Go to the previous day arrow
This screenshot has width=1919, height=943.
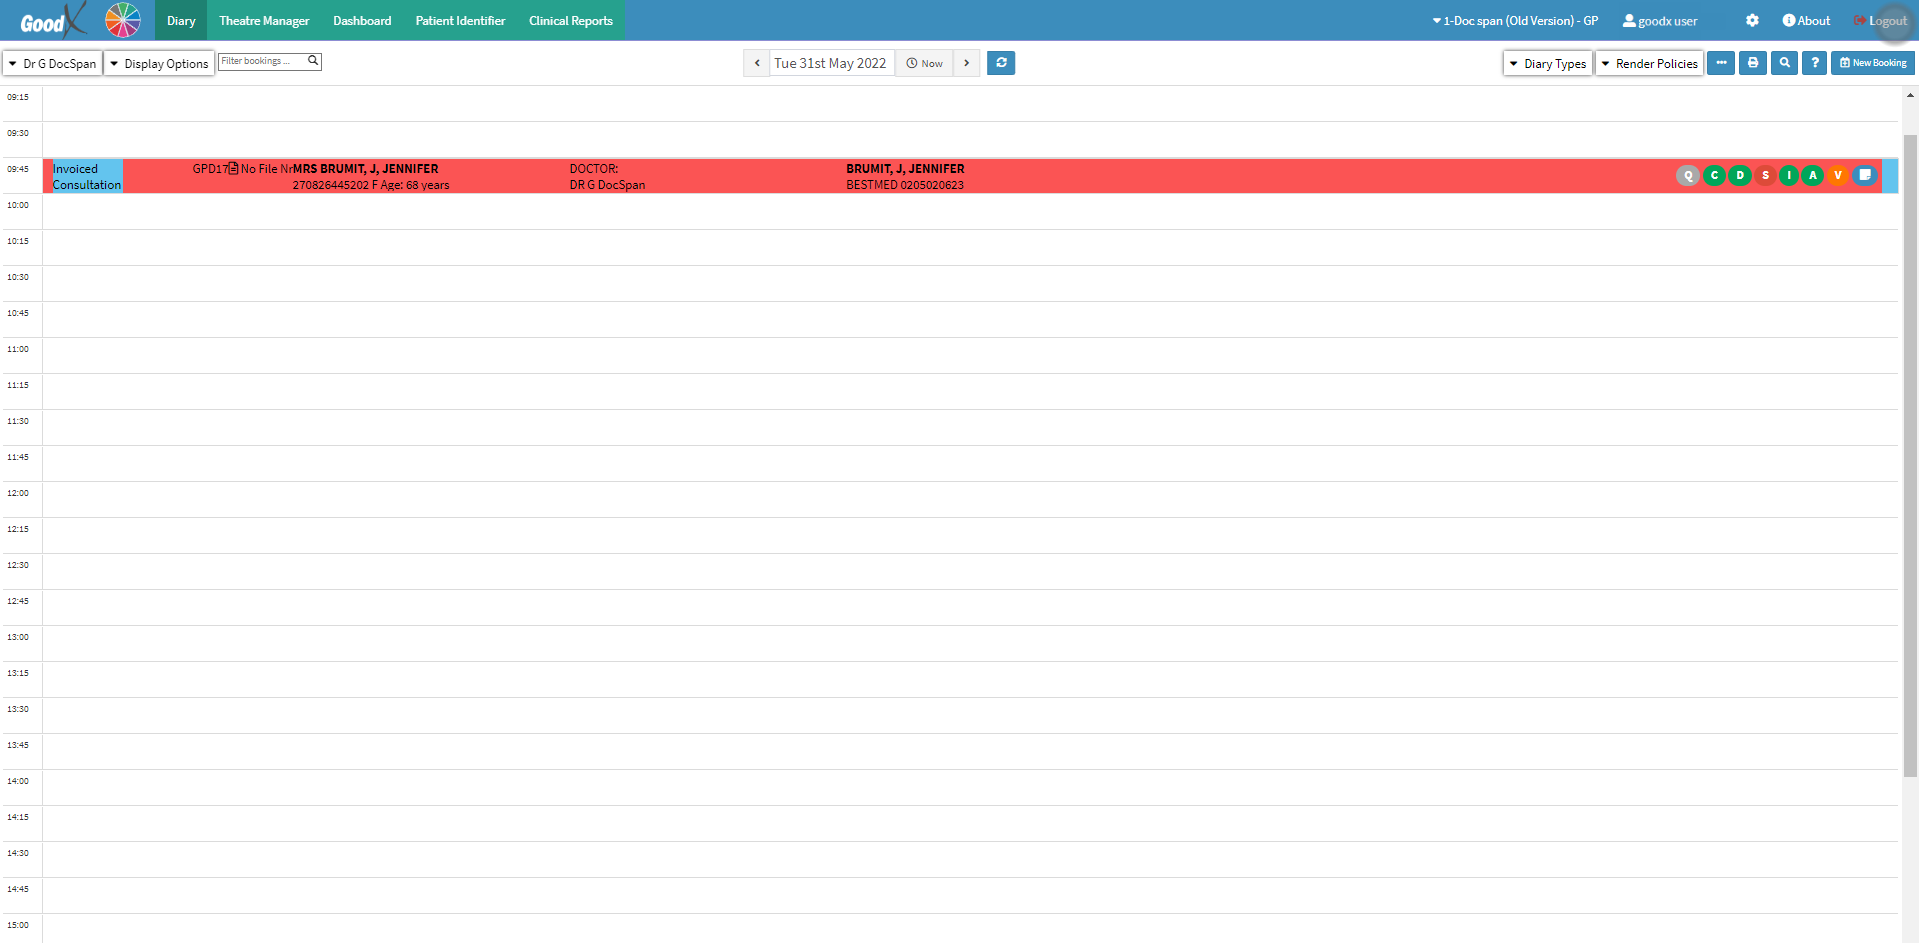point(757,63)
